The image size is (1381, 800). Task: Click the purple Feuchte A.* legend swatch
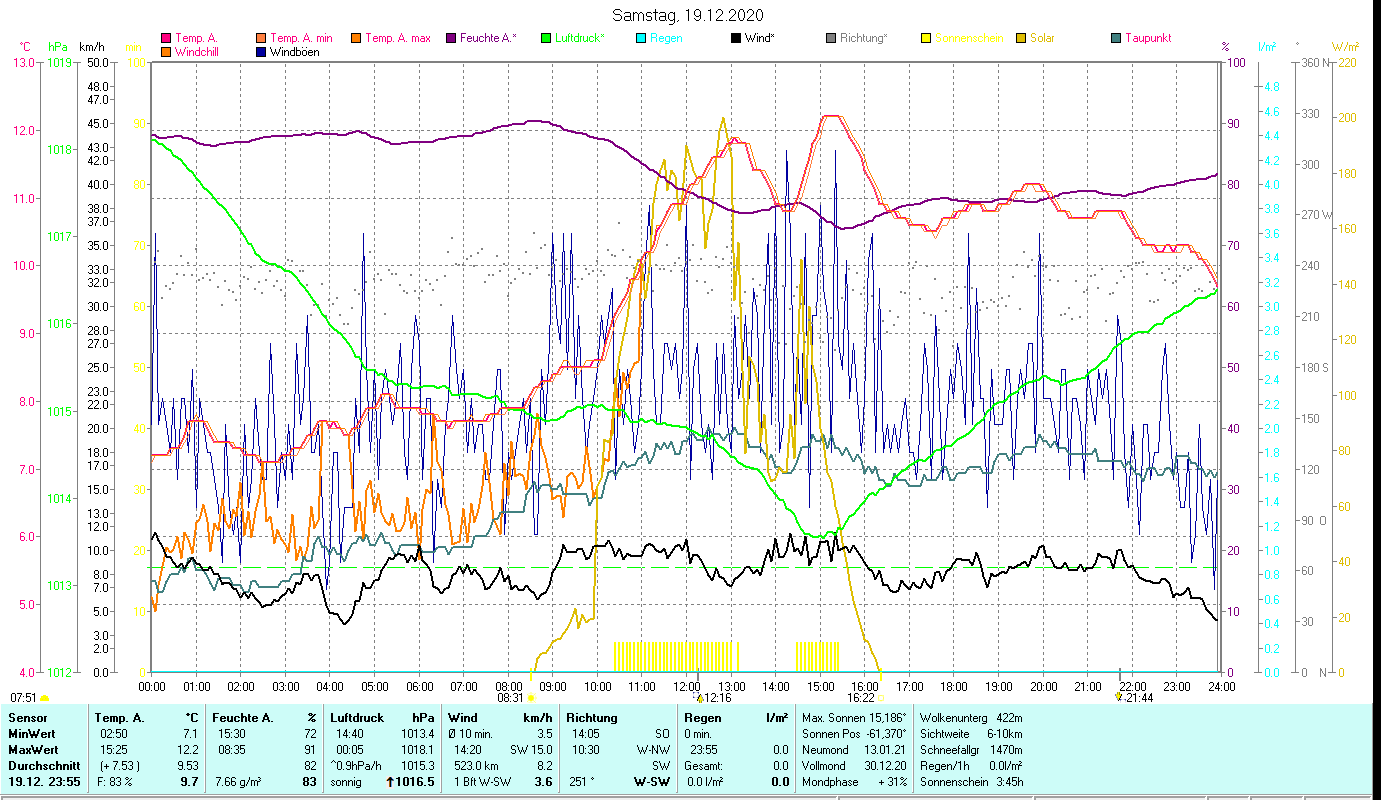coord(450,39)
